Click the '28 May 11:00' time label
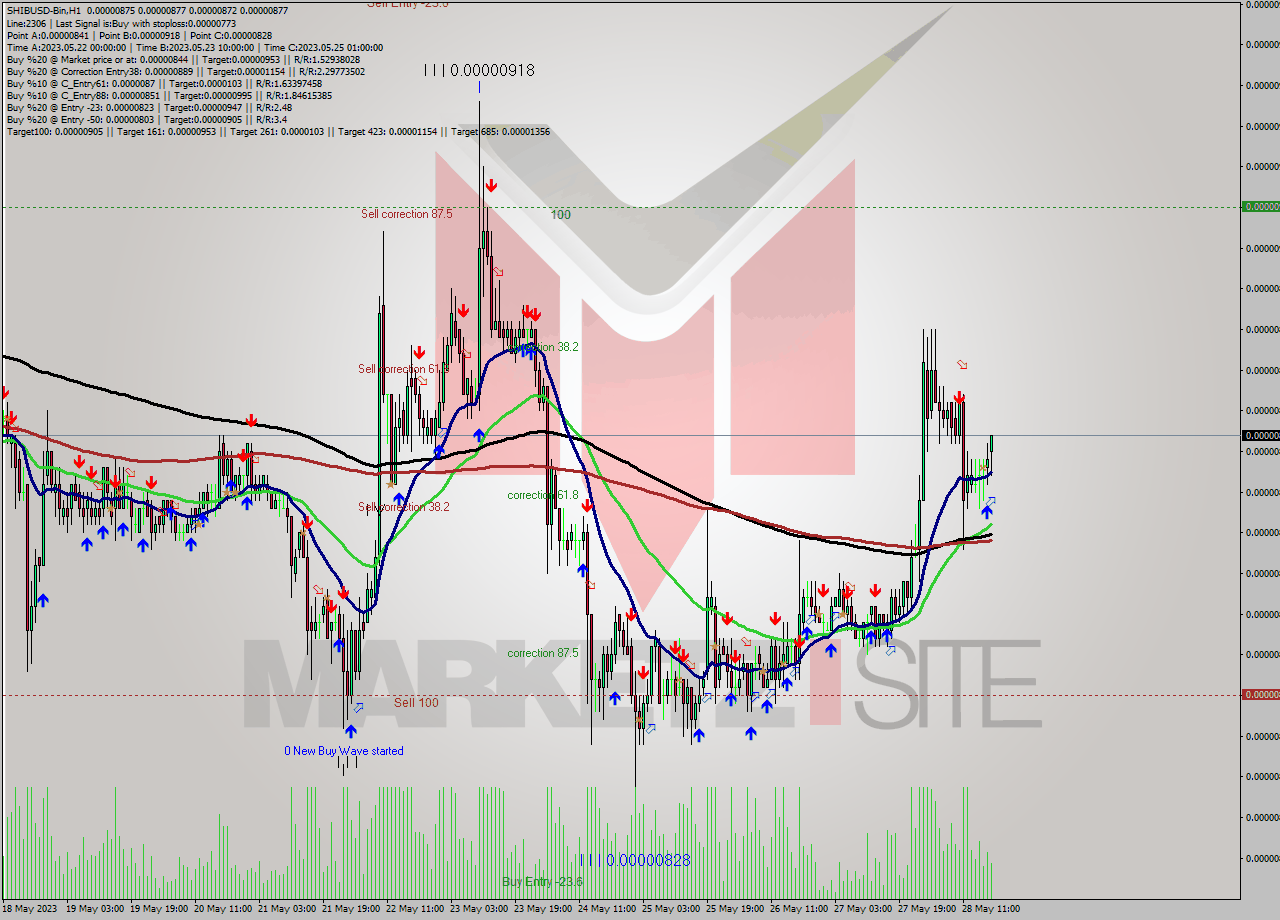The width and height of the screenshot is (1280, 920). 991,909
